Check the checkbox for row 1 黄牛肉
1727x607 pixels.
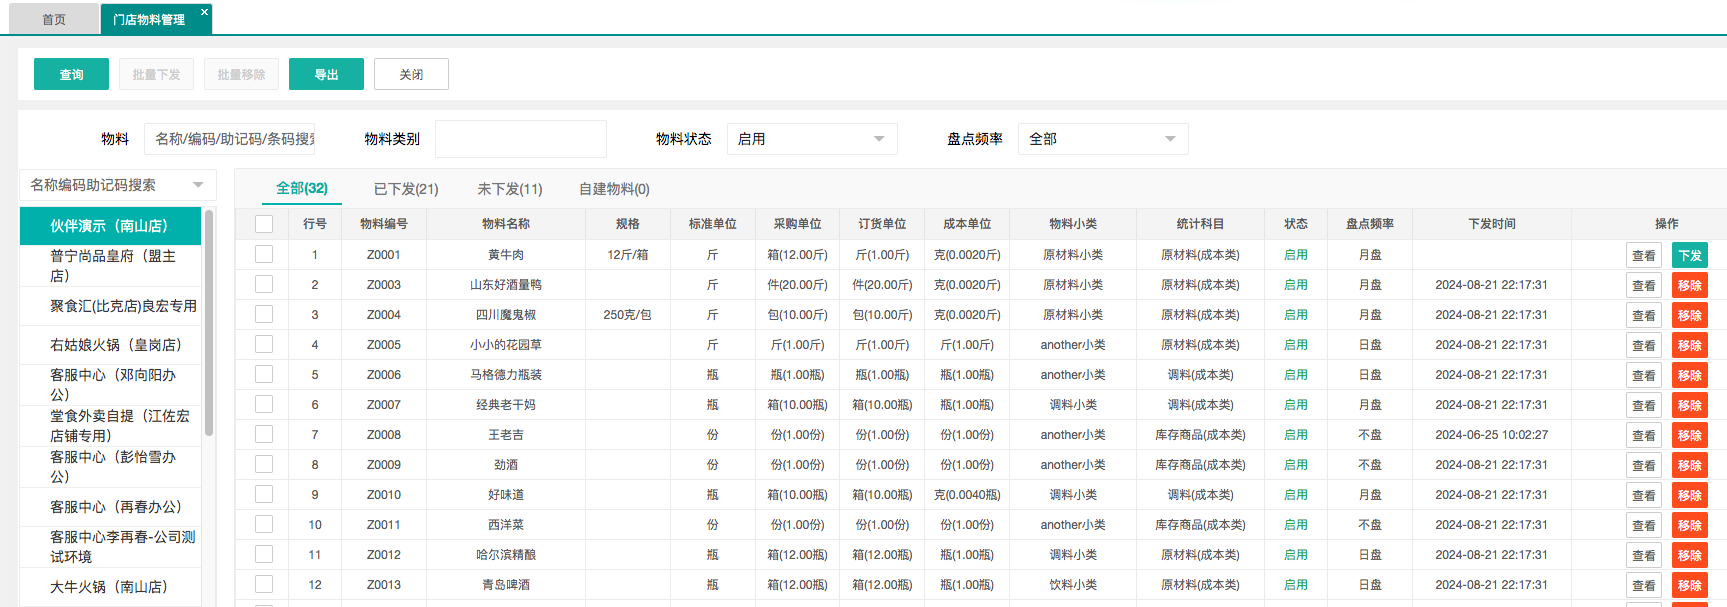(x=264, y=254)
